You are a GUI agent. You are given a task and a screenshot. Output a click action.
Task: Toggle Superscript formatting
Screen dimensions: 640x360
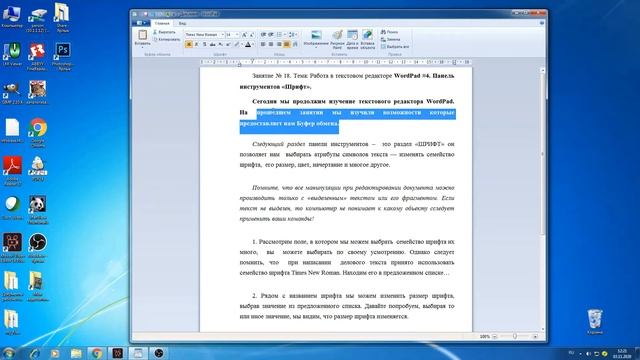point(228,44)
